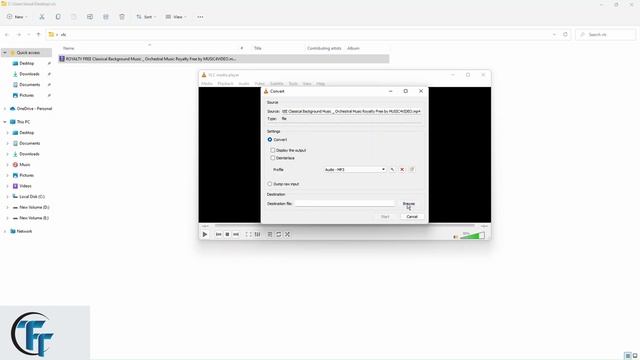Click Browse for destination file

[x=409, y=204]
